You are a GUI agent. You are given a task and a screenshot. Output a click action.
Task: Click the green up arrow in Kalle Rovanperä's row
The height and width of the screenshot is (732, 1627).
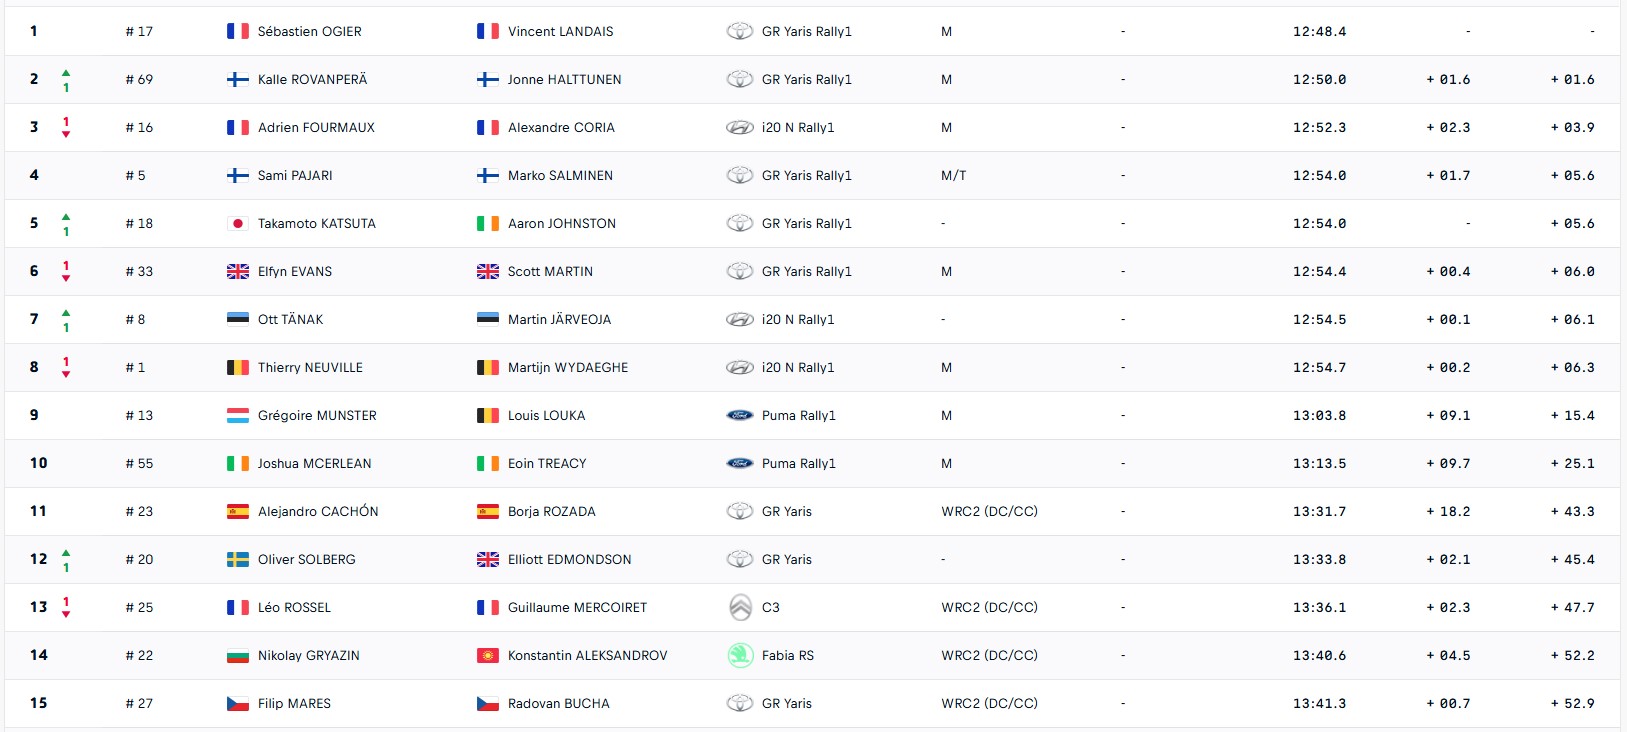(x=66, y=74)
